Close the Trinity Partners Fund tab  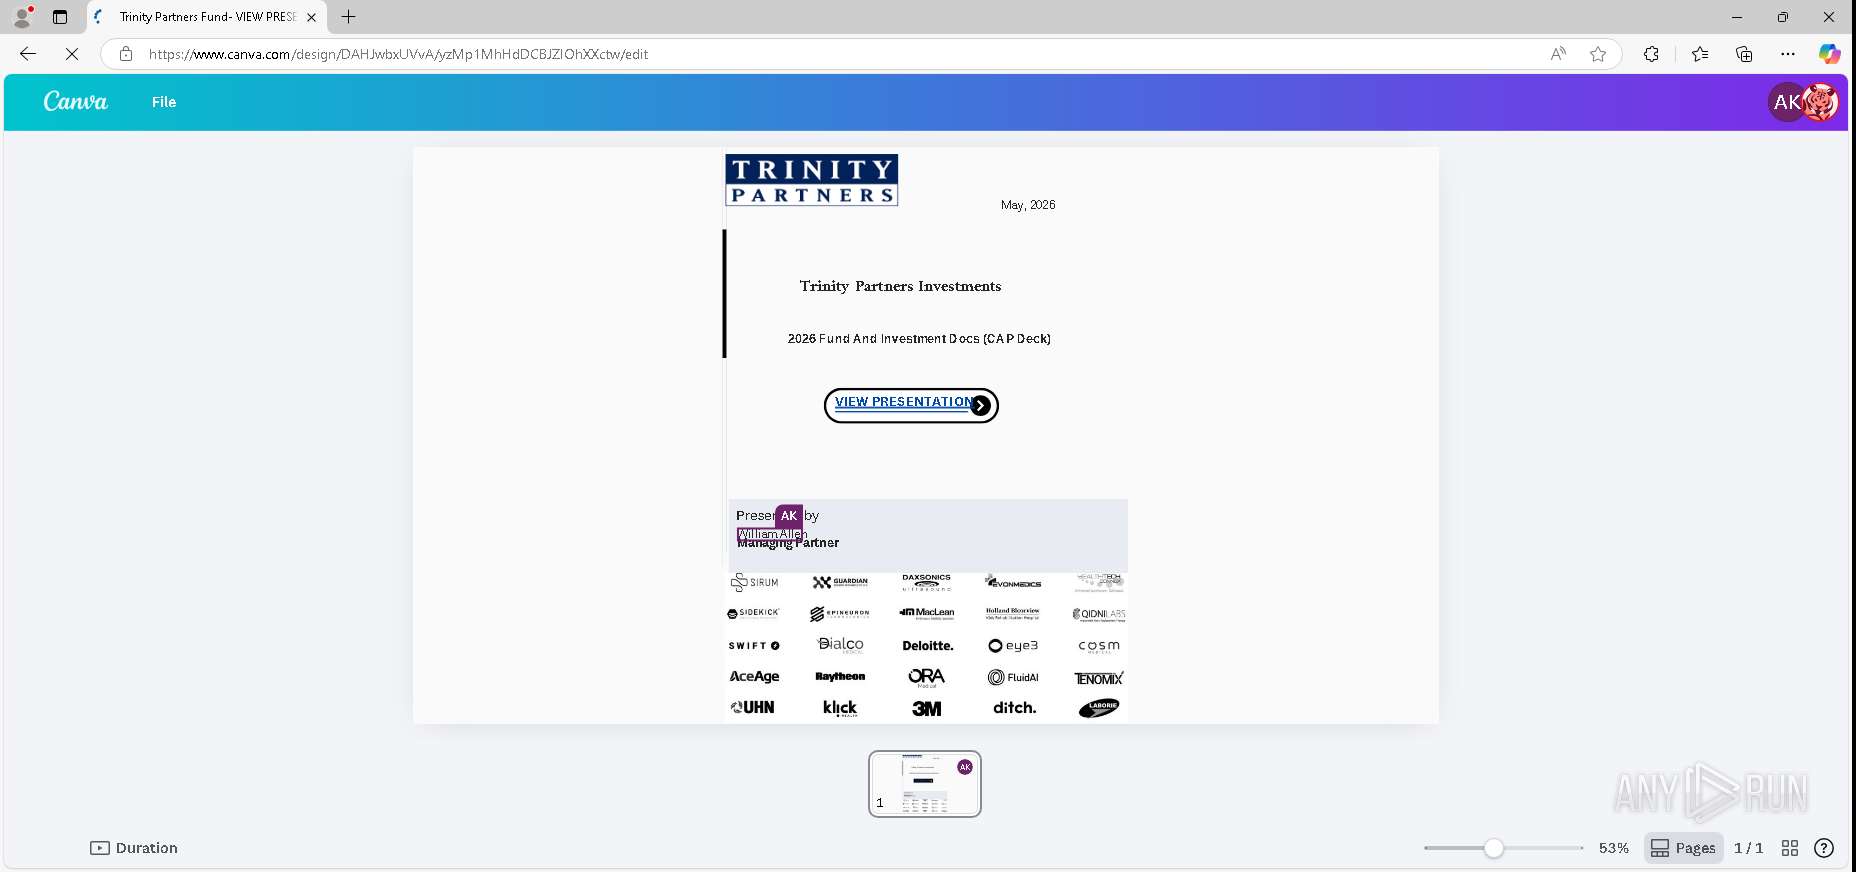coord(311,17)
